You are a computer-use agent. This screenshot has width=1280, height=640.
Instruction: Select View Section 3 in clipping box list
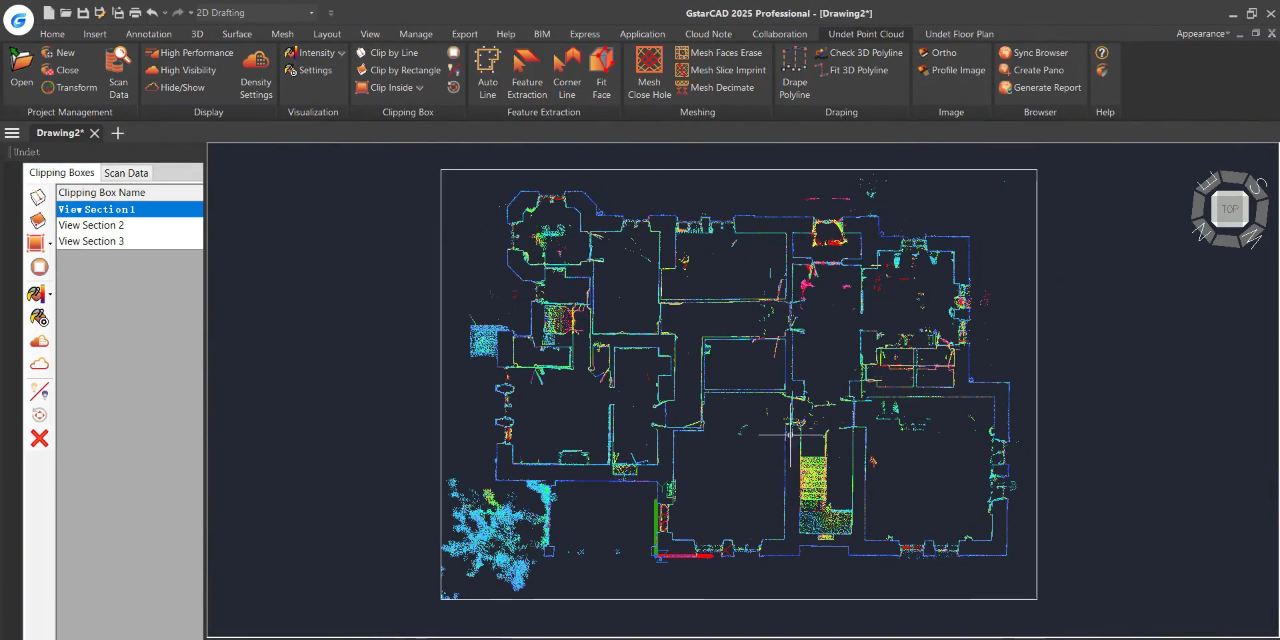130,241
